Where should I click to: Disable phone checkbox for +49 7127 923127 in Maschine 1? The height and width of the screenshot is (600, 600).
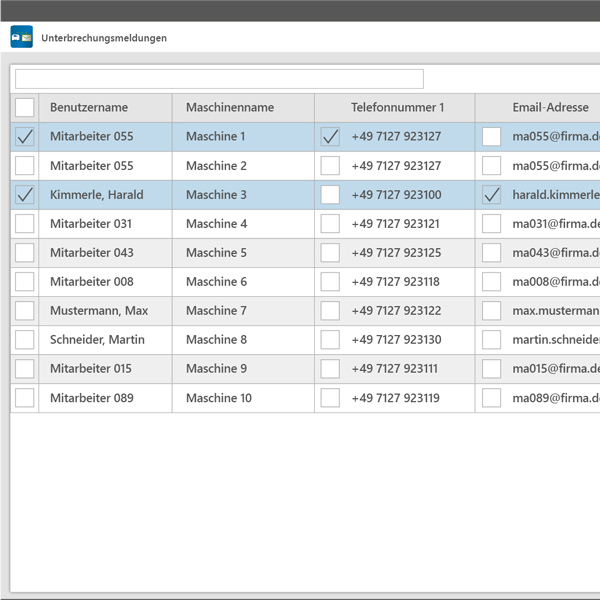tap(330, 137)
